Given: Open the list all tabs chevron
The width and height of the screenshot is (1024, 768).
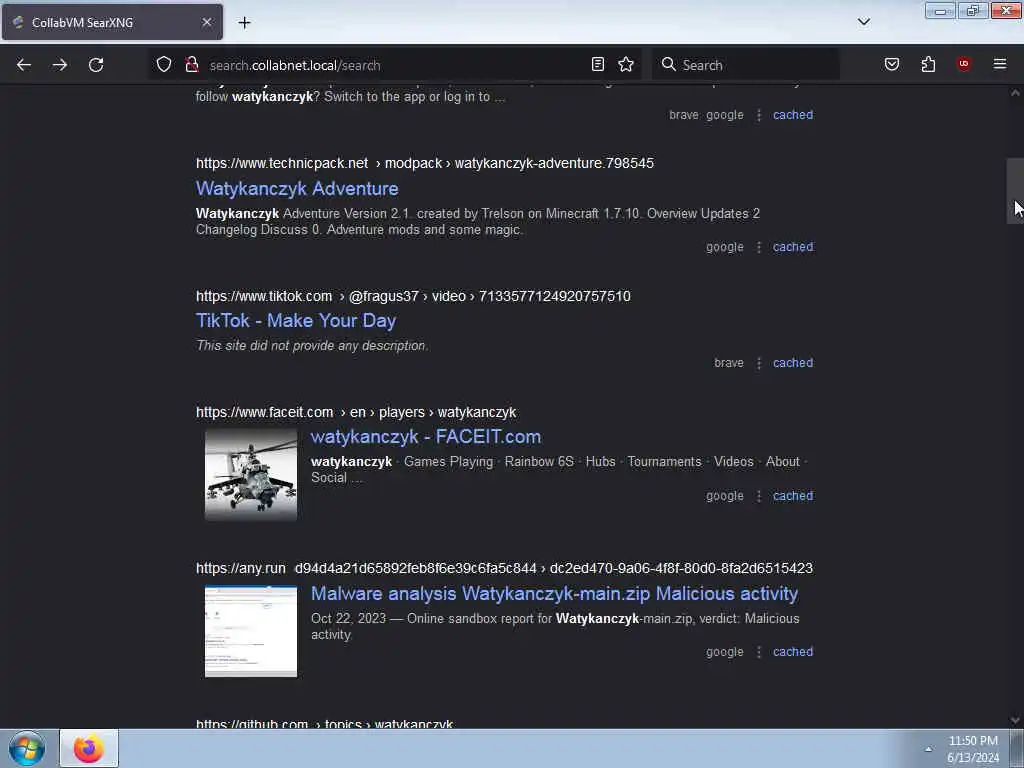Looking at the screenshot, I should (x=863, y=22).
